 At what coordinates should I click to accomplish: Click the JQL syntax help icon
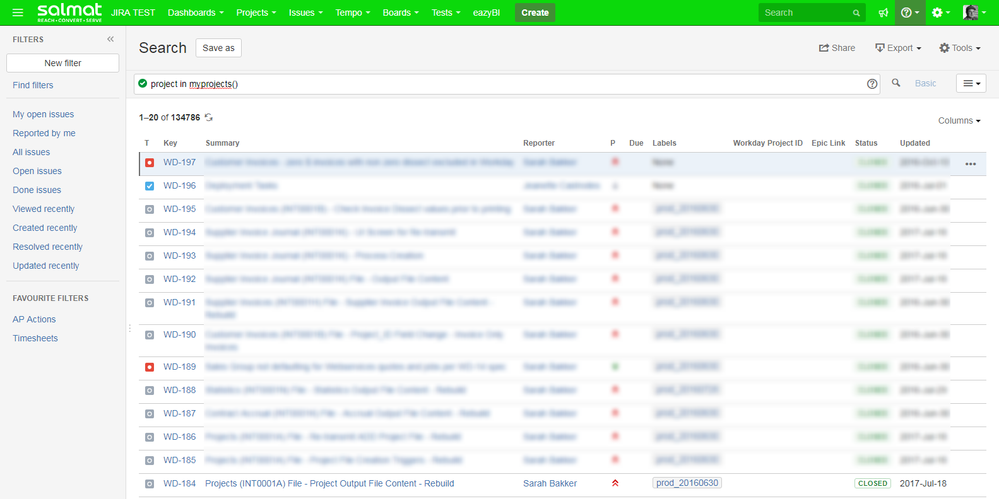872,83
